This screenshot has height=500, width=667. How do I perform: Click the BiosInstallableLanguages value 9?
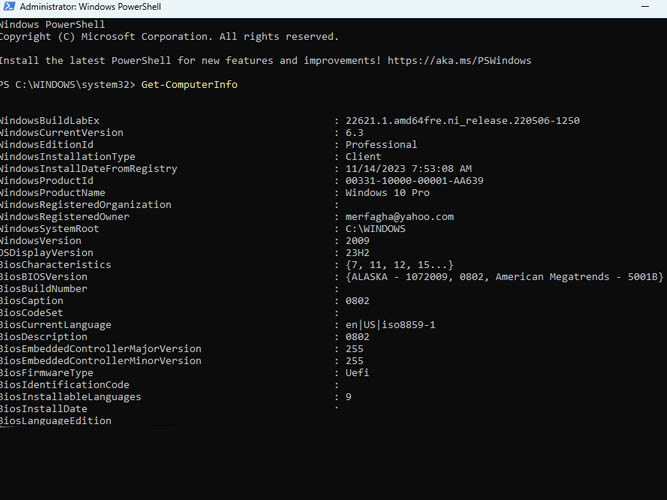click(x=349, y=397)
